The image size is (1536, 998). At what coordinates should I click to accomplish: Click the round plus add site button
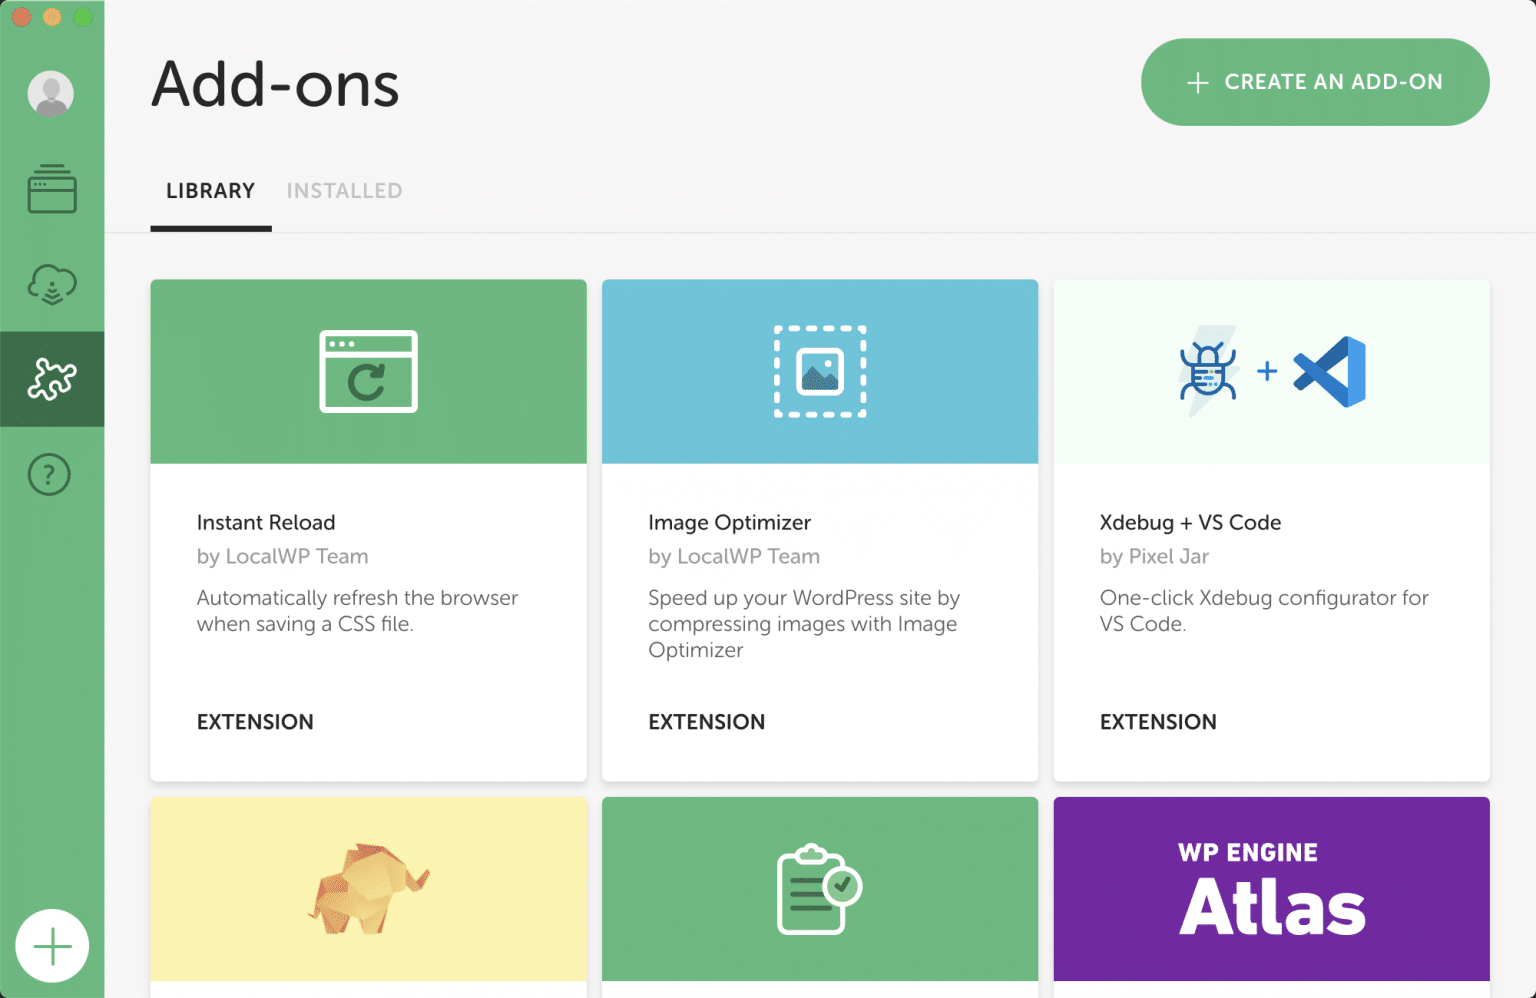point(52,945)
